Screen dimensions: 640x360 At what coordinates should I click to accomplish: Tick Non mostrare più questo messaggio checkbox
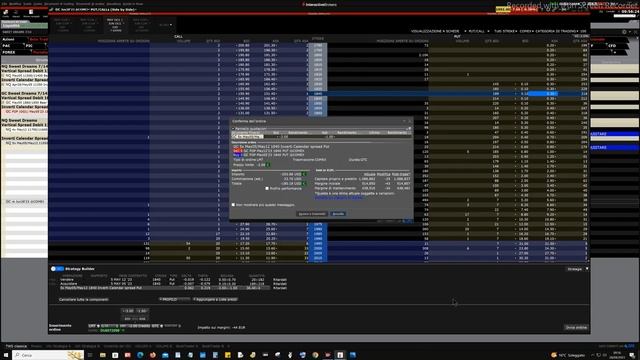[x=233, y=205]
